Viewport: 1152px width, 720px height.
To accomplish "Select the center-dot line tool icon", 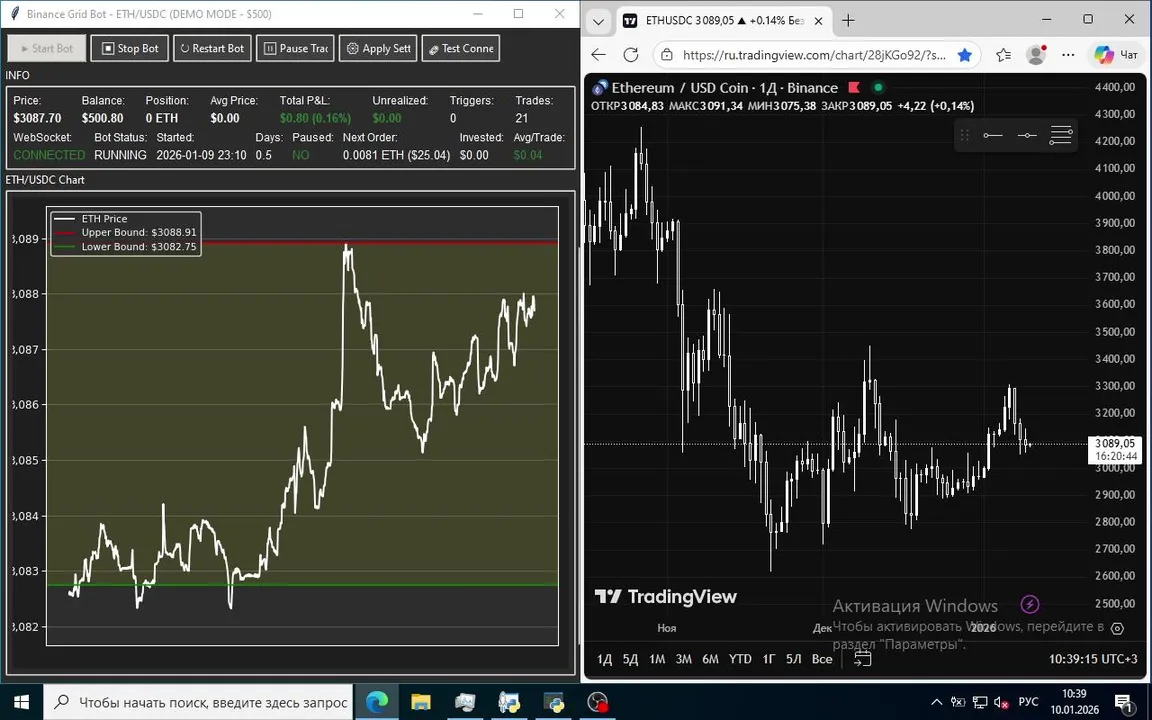I will click(1027, 135).
